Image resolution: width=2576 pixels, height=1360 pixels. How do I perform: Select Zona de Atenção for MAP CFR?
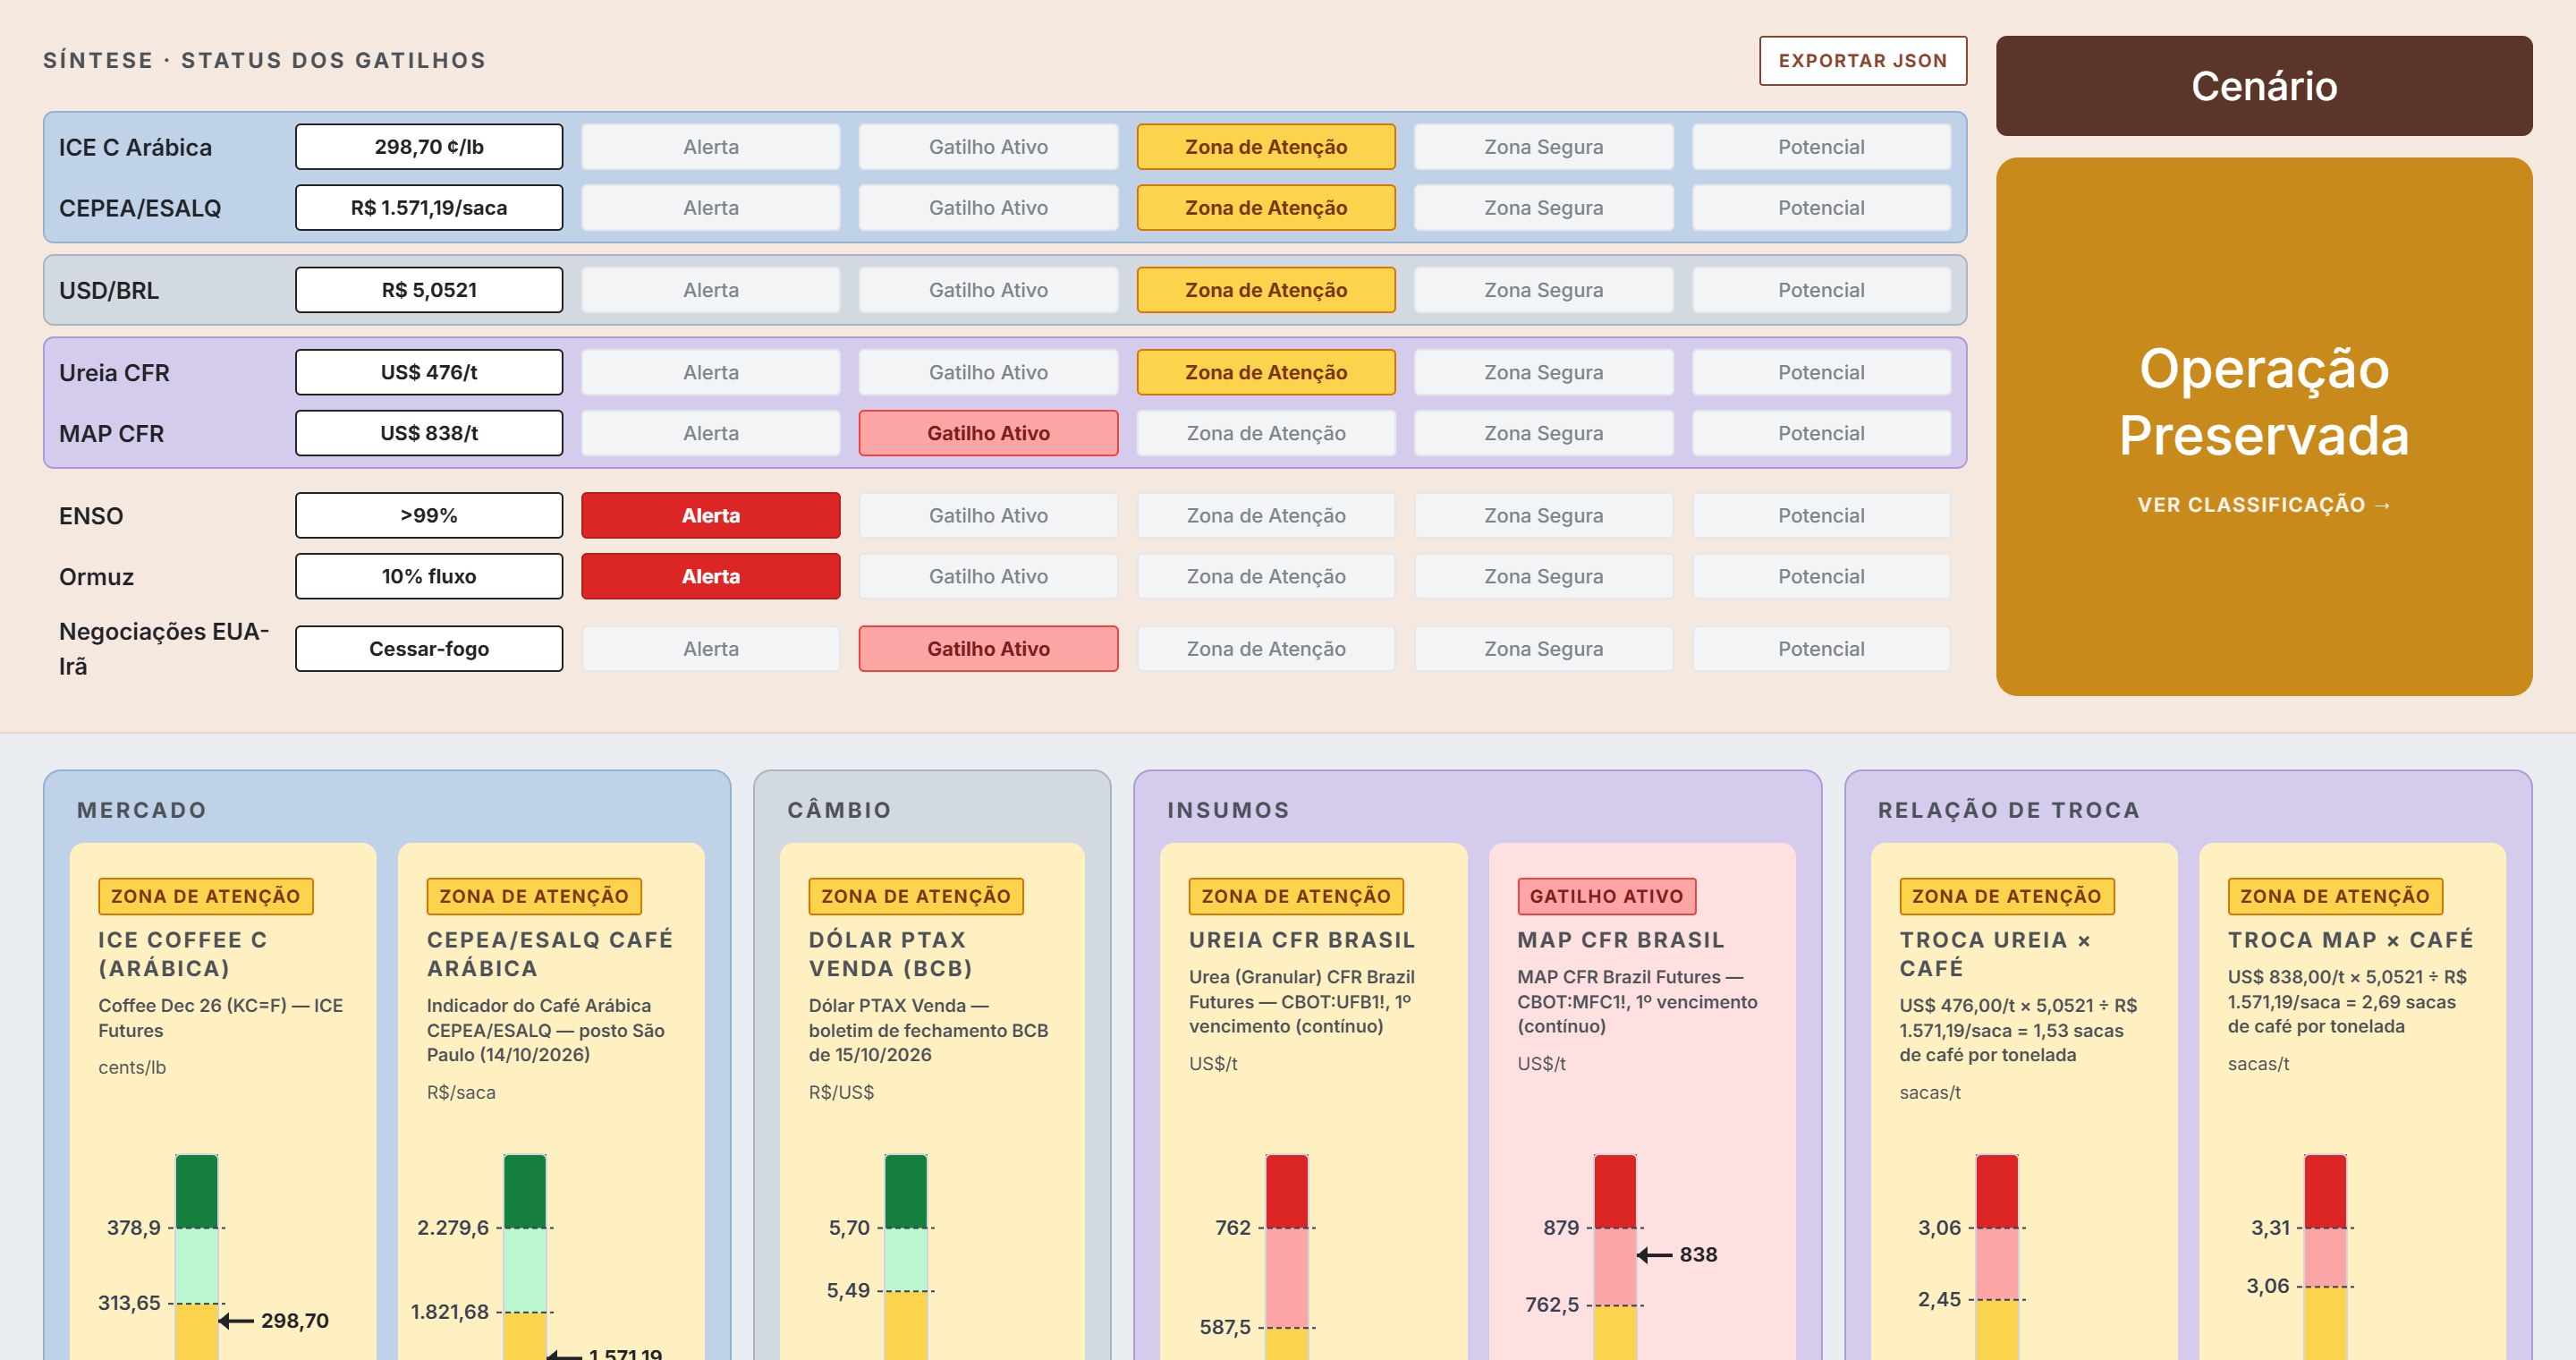coord(1266,433)
